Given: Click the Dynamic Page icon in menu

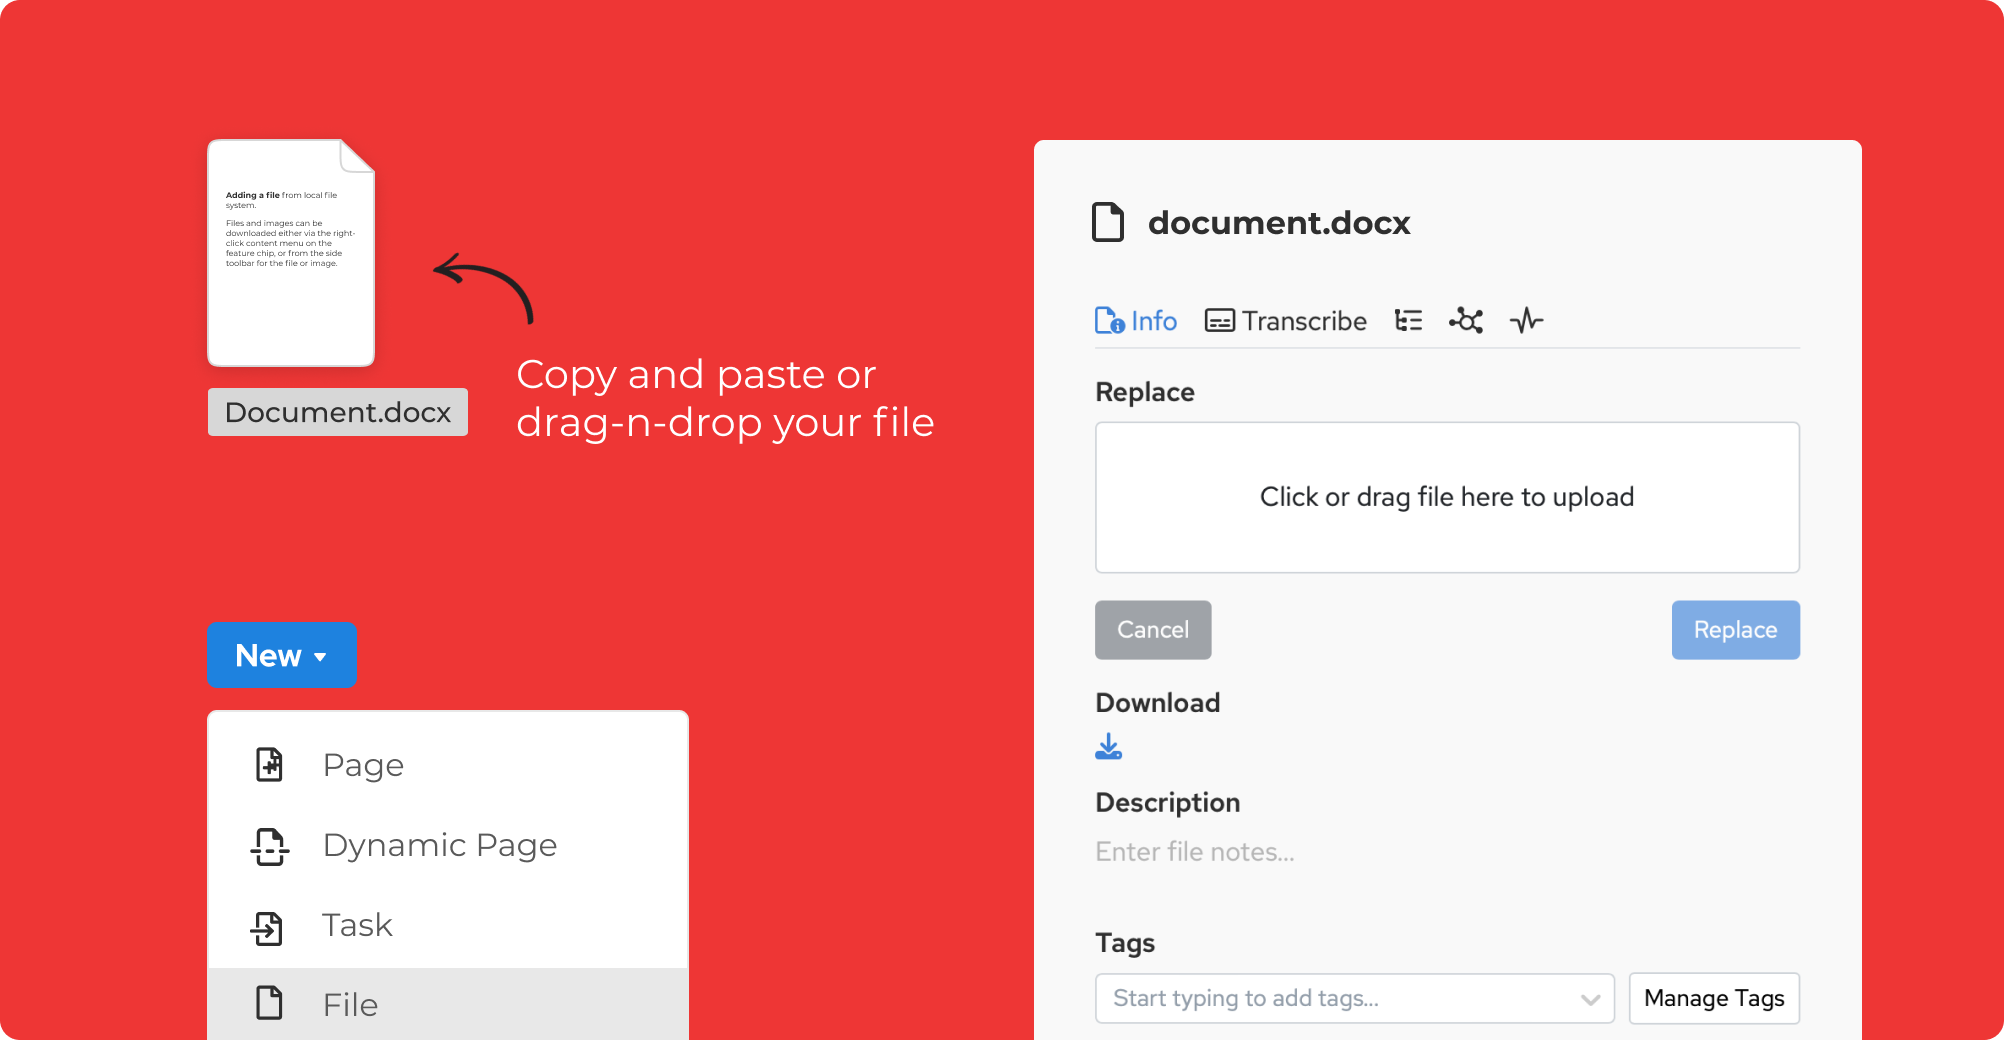Looking at the screenshot, I should coord(269,846).
